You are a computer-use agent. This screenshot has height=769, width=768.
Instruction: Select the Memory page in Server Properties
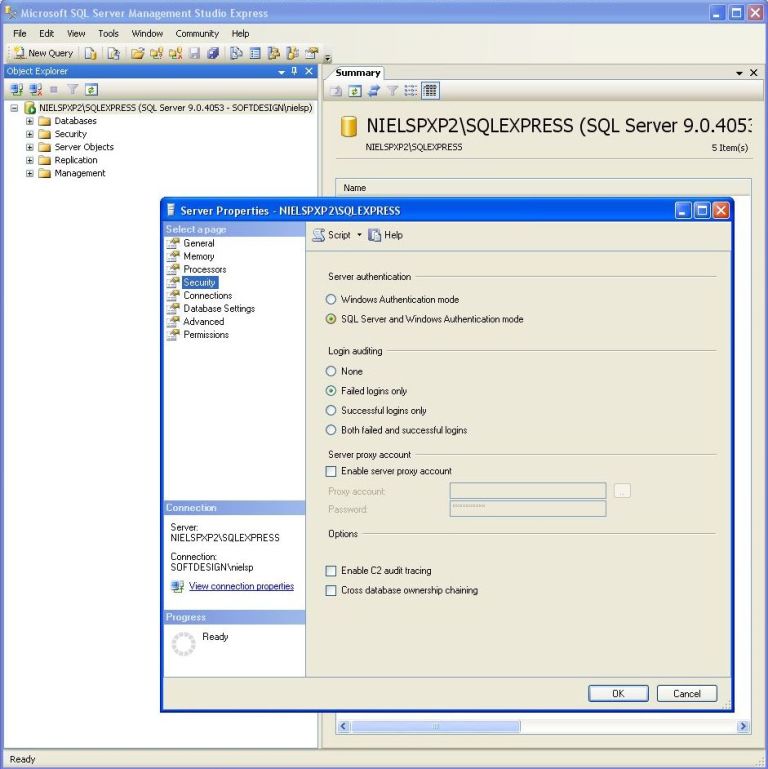click(x=199, y=256)
